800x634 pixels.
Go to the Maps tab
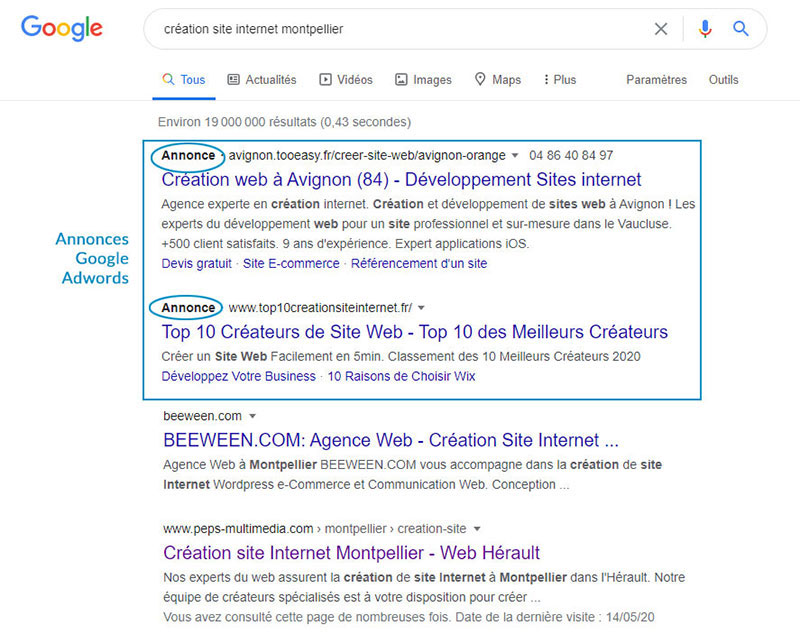pos(497,80)
